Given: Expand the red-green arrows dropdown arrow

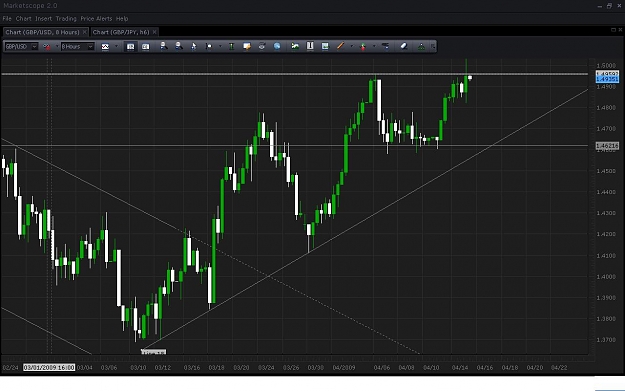Looking at the screenshot, I should [374, 47].
